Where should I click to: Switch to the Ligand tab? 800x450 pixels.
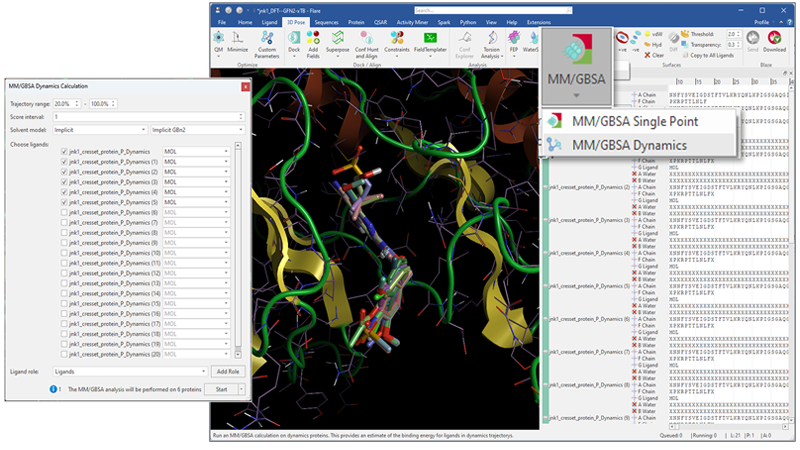(269, 22)
